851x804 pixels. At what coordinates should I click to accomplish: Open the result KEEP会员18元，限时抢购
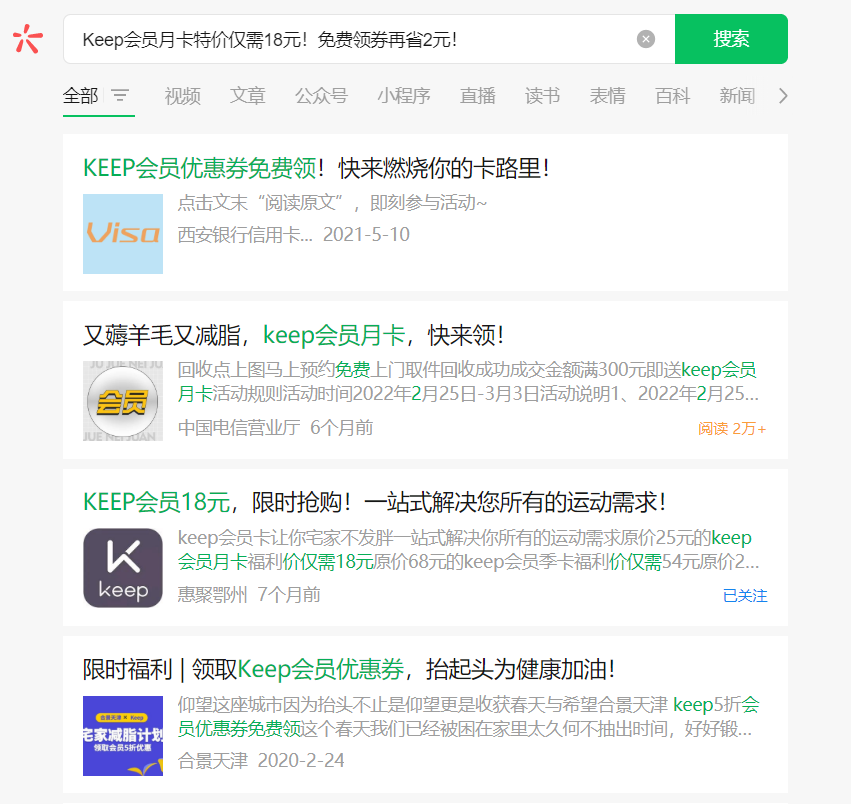click(374, 502)
